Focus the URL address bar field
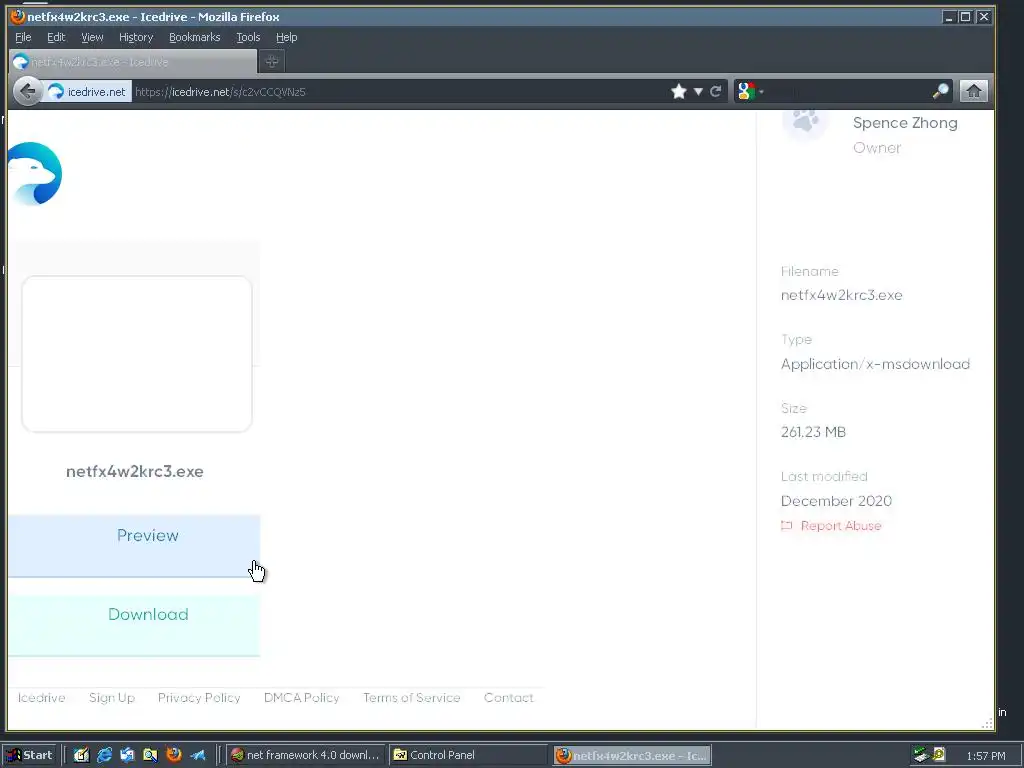This screenshot has height=768, width=1024. pos(398,91)
